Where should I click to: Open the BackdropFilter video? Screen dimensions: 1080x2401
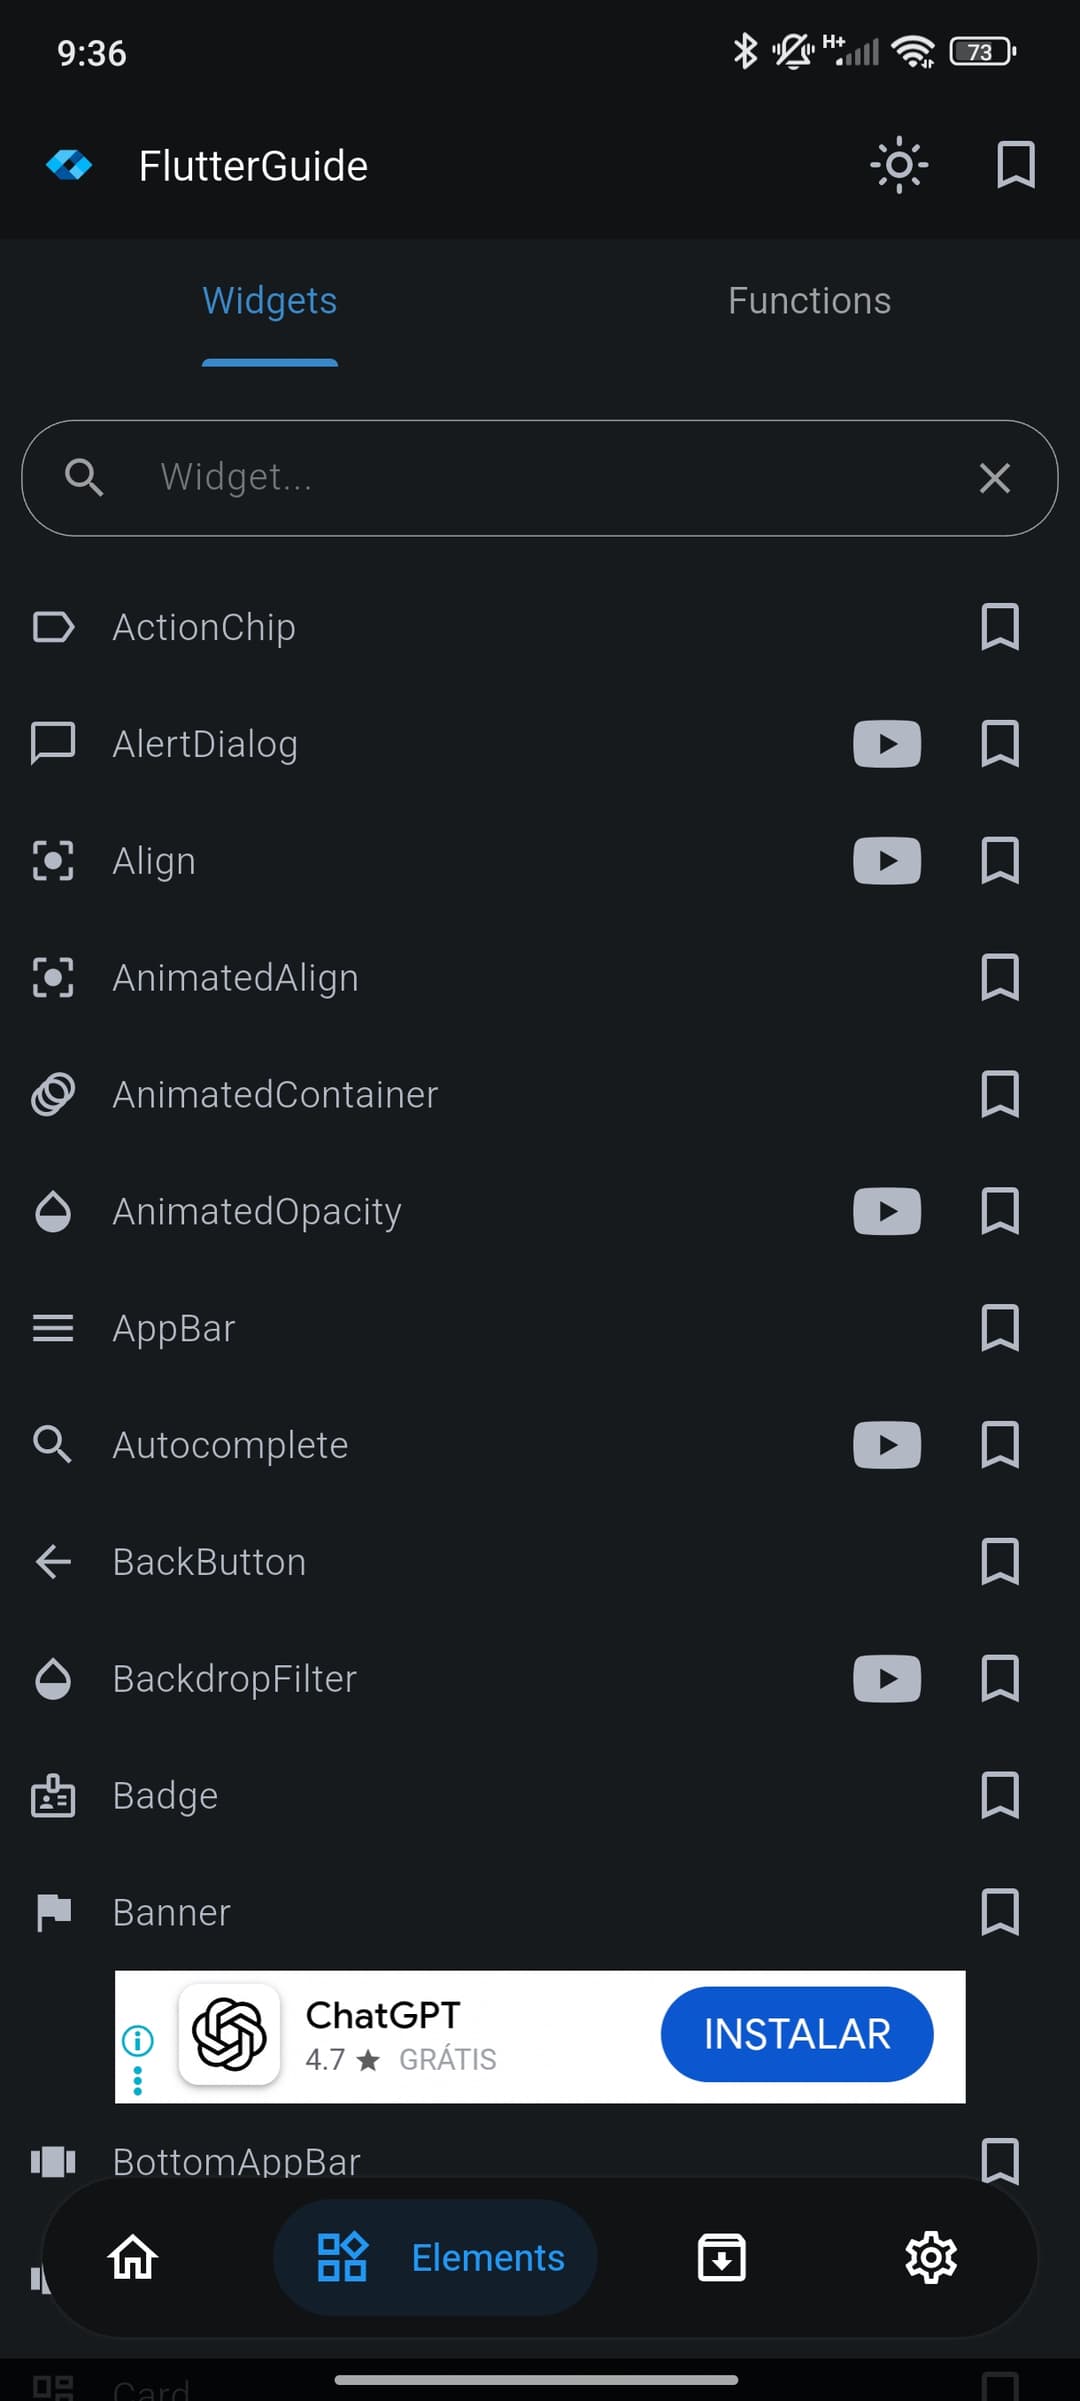coord(887,1679)
